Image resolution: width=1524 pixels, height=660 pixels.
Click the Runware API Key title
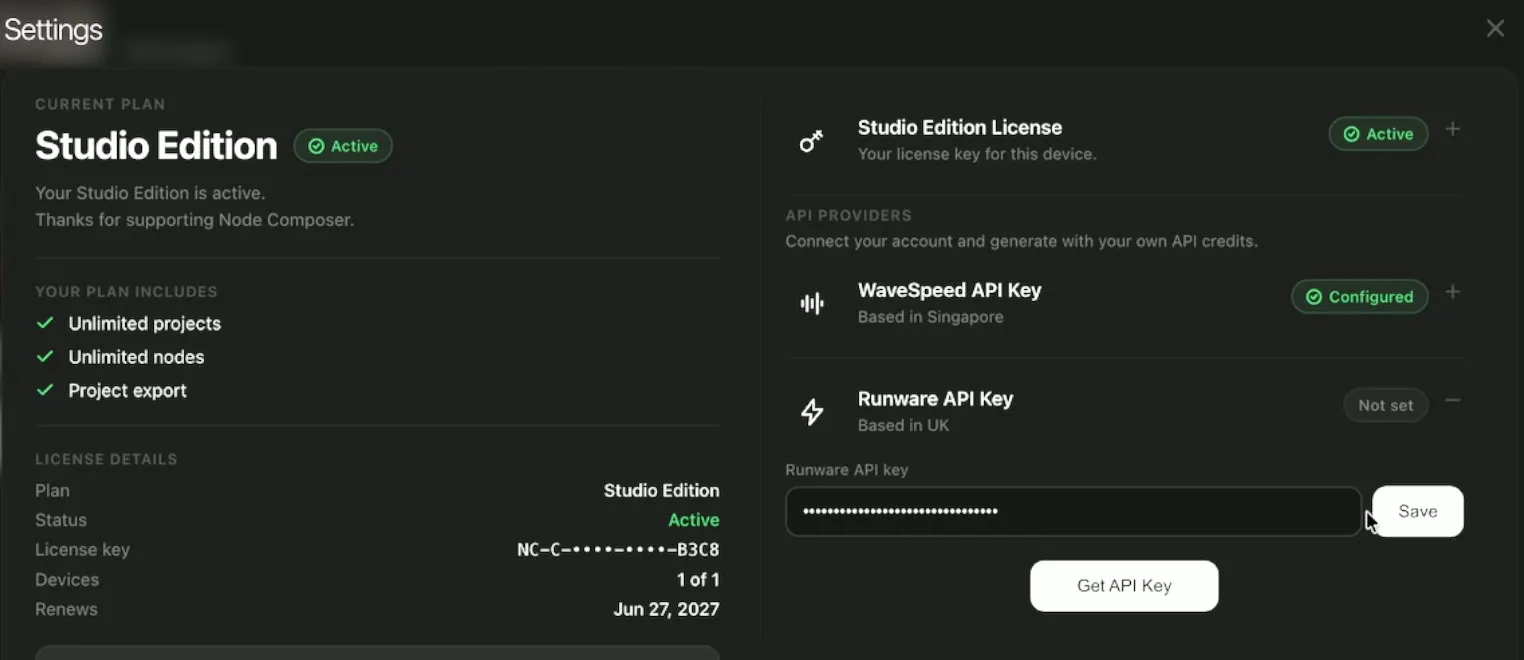pos(936,398)
